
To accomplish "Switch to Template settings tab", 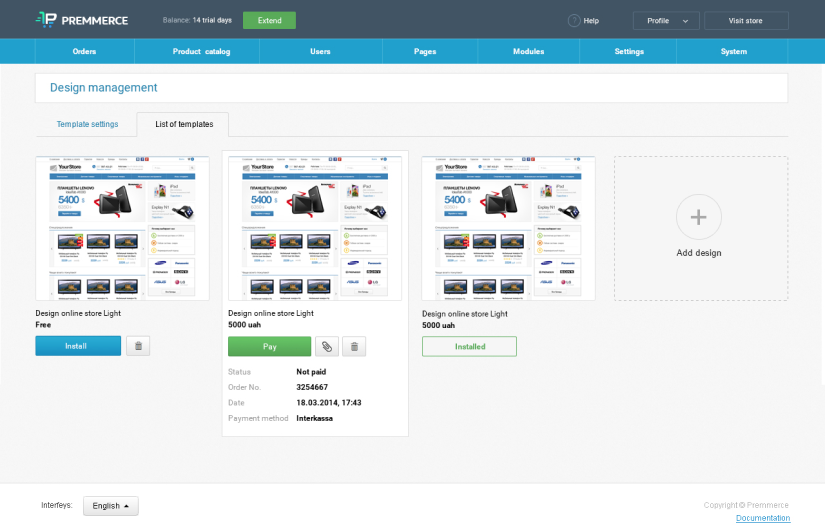I will point(87,124).
